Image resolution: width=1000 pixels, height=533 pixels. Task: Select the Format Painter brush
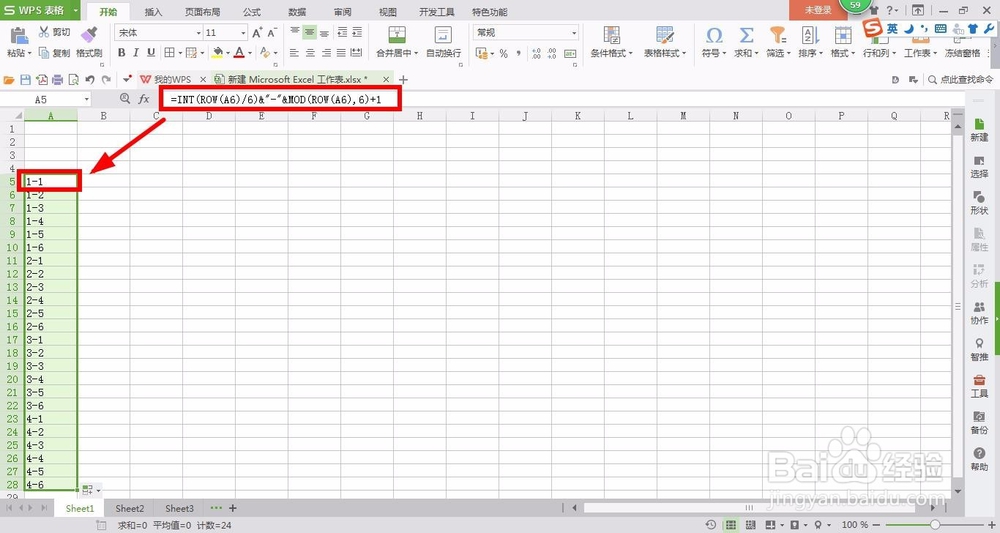(x=89, y=34)
